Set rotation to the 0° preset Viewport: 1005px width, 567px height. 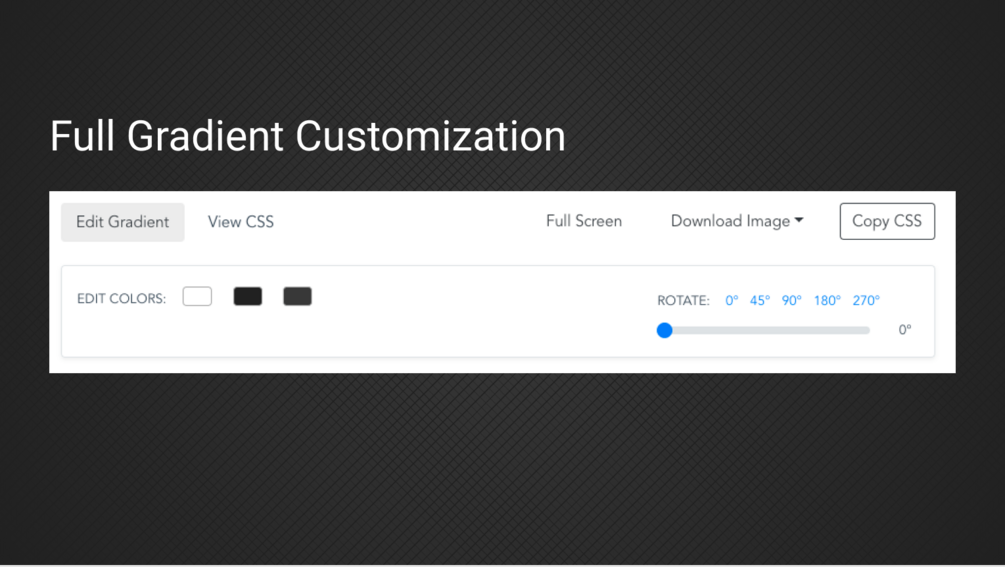tap(732, 300)
